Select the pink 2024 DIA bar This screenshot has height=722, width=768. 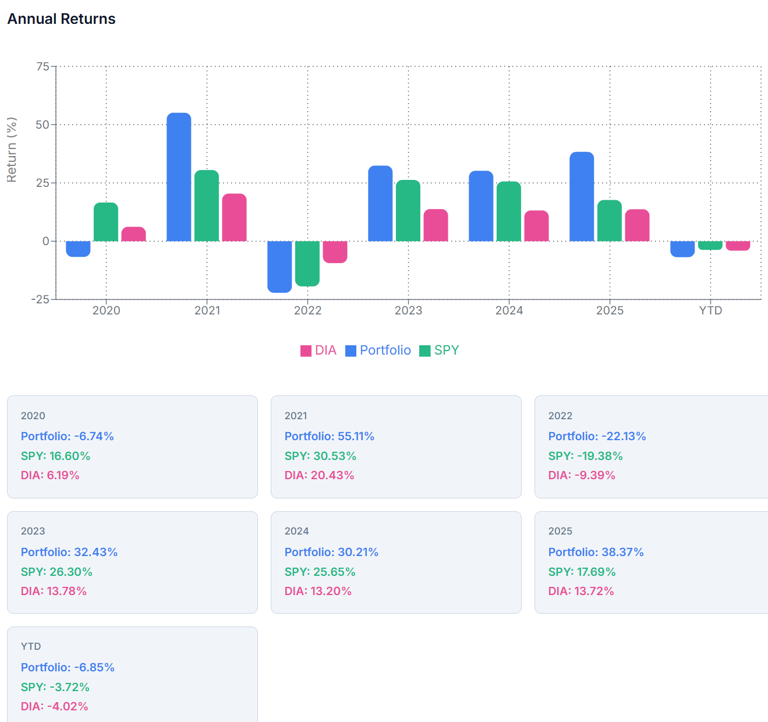pyautogui.click(x=536, y=226)
